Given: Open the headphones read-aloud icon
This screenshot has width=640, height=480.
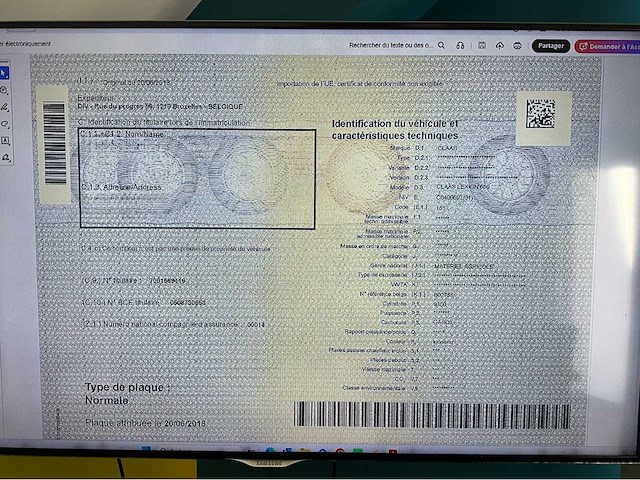Looking at the screenshot, I should (460, 46).
